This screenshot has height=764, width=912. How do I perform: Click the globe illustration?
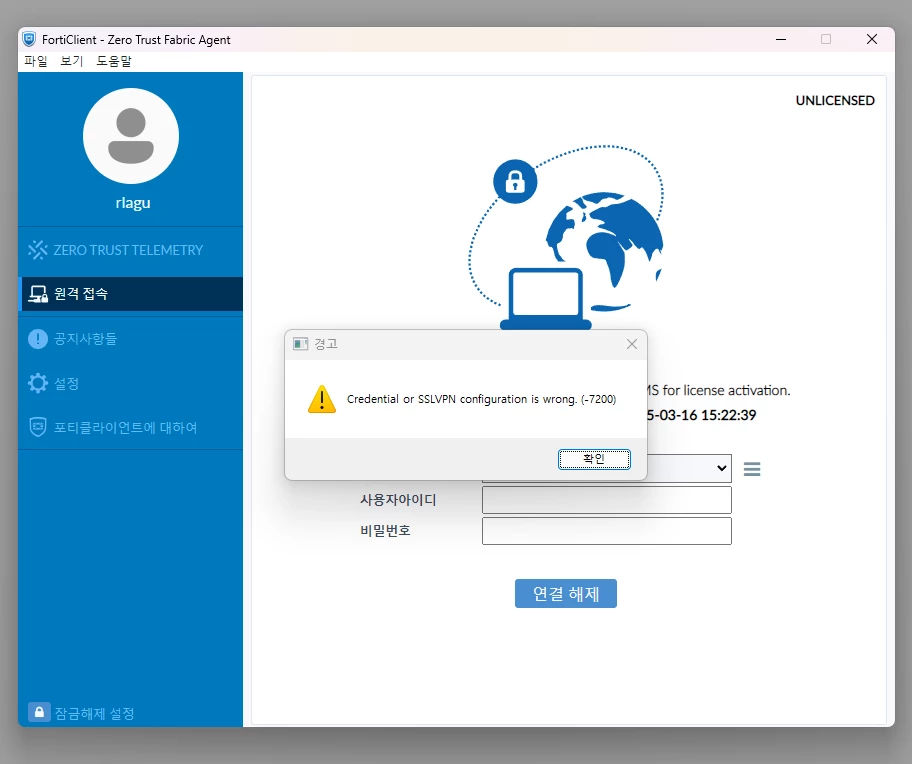[x=605, y=250]
